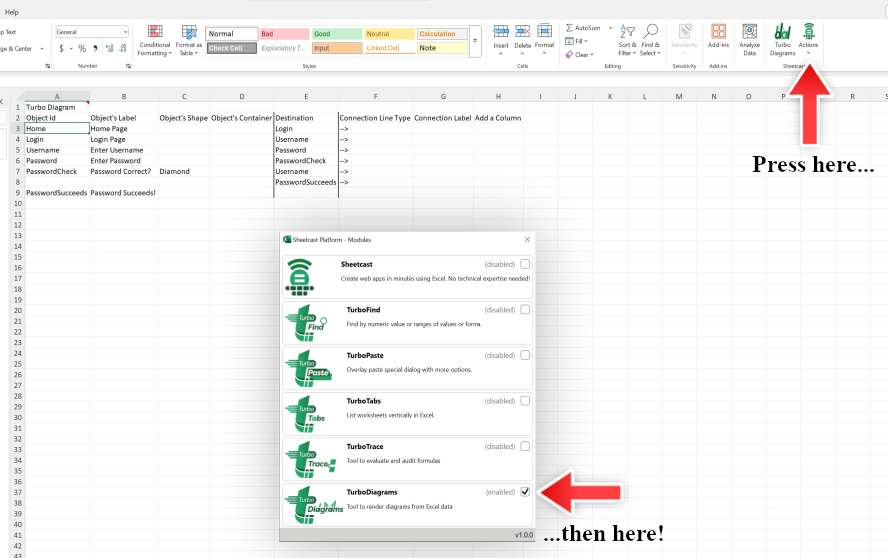Select the 'Password Correct?' cell
Image resolution: width=888 pixels, height=558 pixels.
point(124,171)
